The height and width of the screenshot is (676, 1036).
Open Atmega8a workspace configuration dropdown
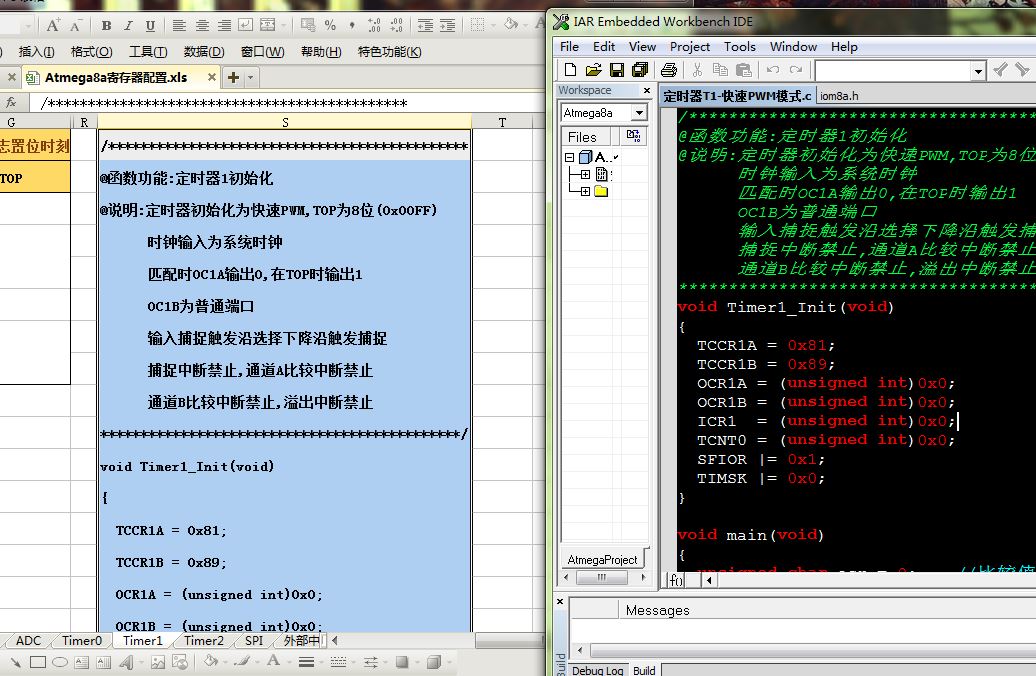click(638, 113)
